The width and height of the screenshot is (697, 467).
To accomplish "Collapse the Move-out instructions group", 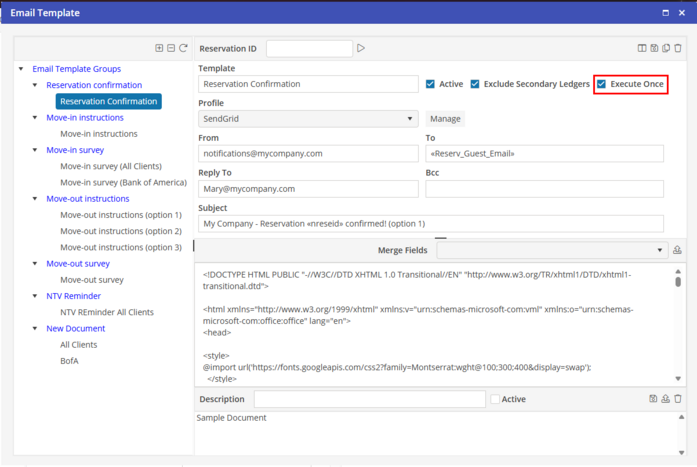I will click(x=35, y=199).
